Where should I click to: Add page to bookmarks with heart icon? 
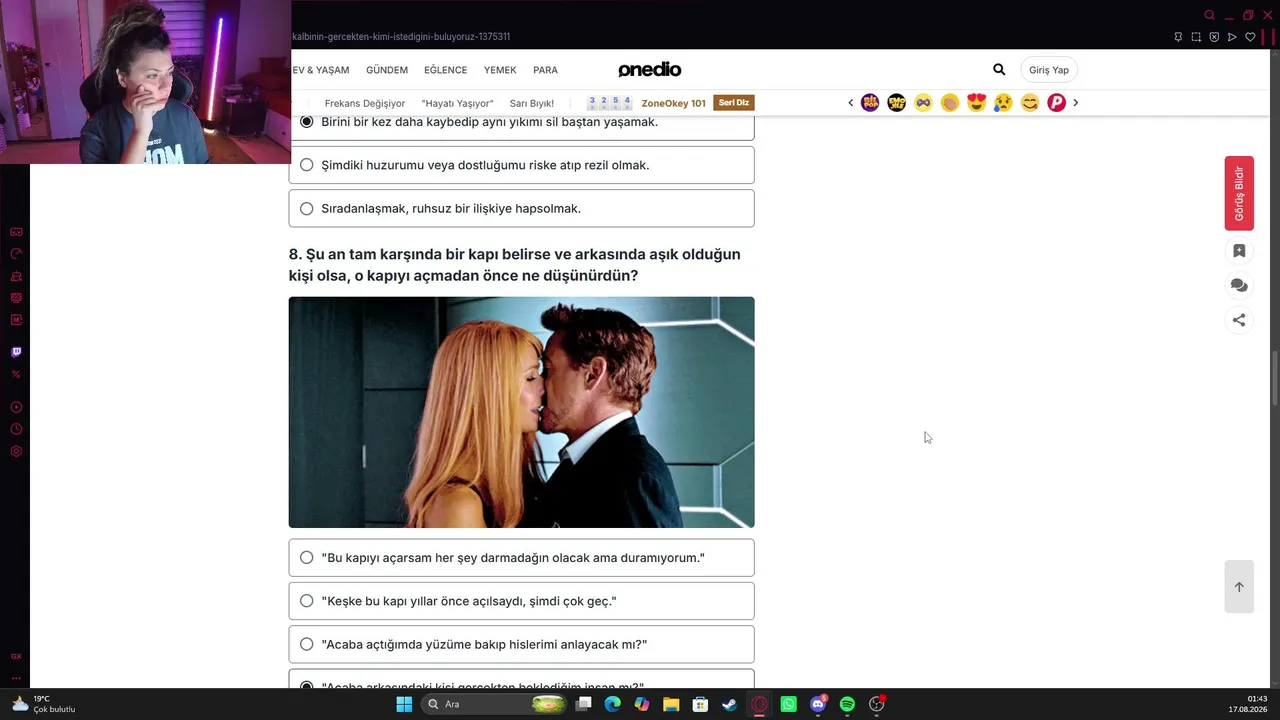pos(1250,37)
